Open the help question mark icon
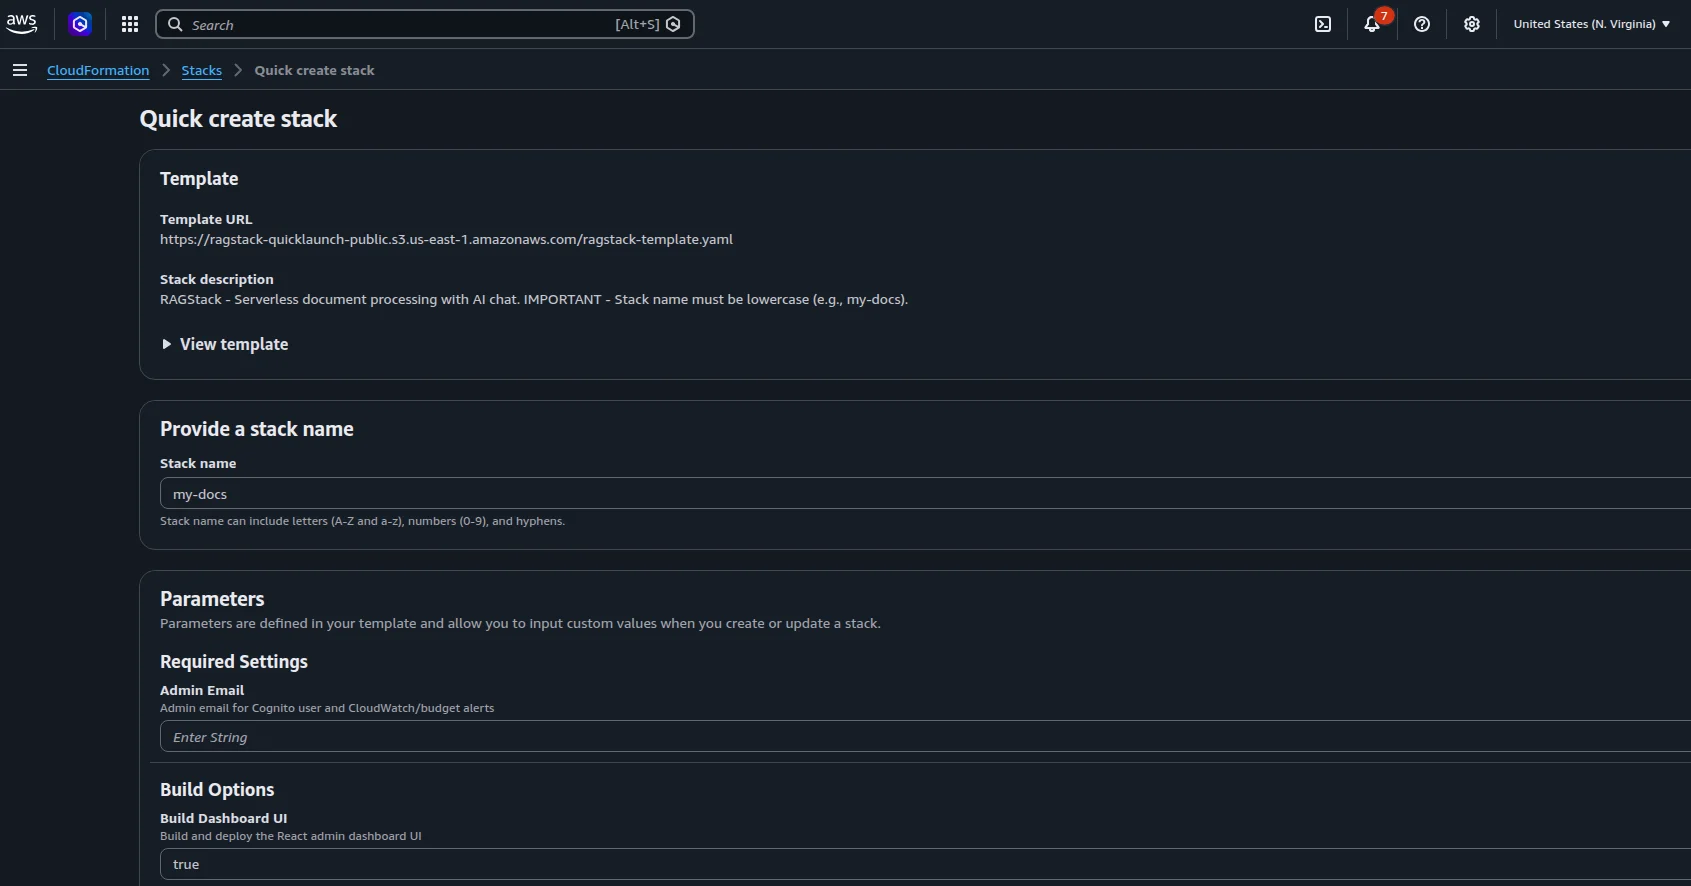Image resolution: width=1691 pixels, height=886 pixels. [x=1422, y=24]
